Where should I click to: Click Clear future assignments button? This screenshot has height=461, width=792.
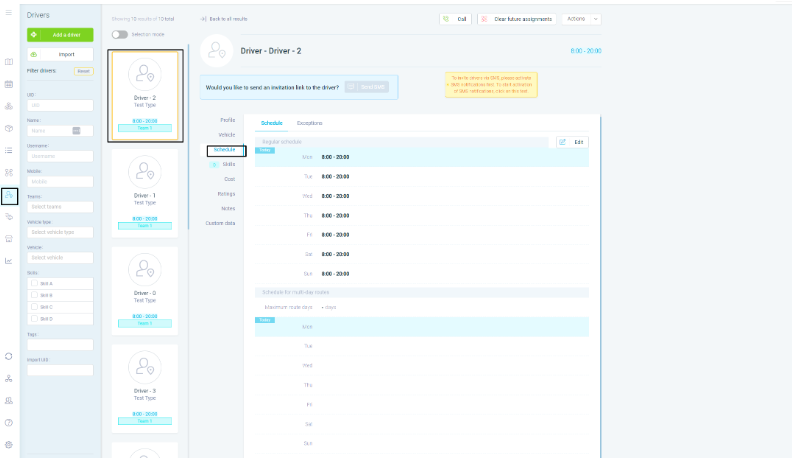(x=517, y=19)
